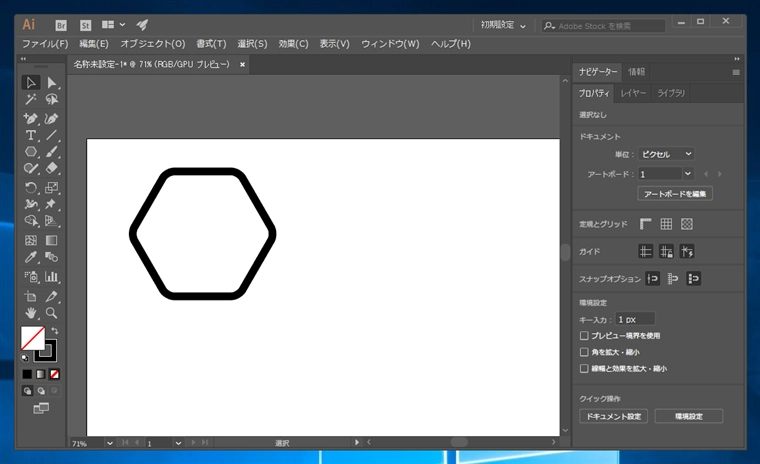Click the GPU performance rocket icon
This screenshot has width=760, height=464.
(142, 25)
